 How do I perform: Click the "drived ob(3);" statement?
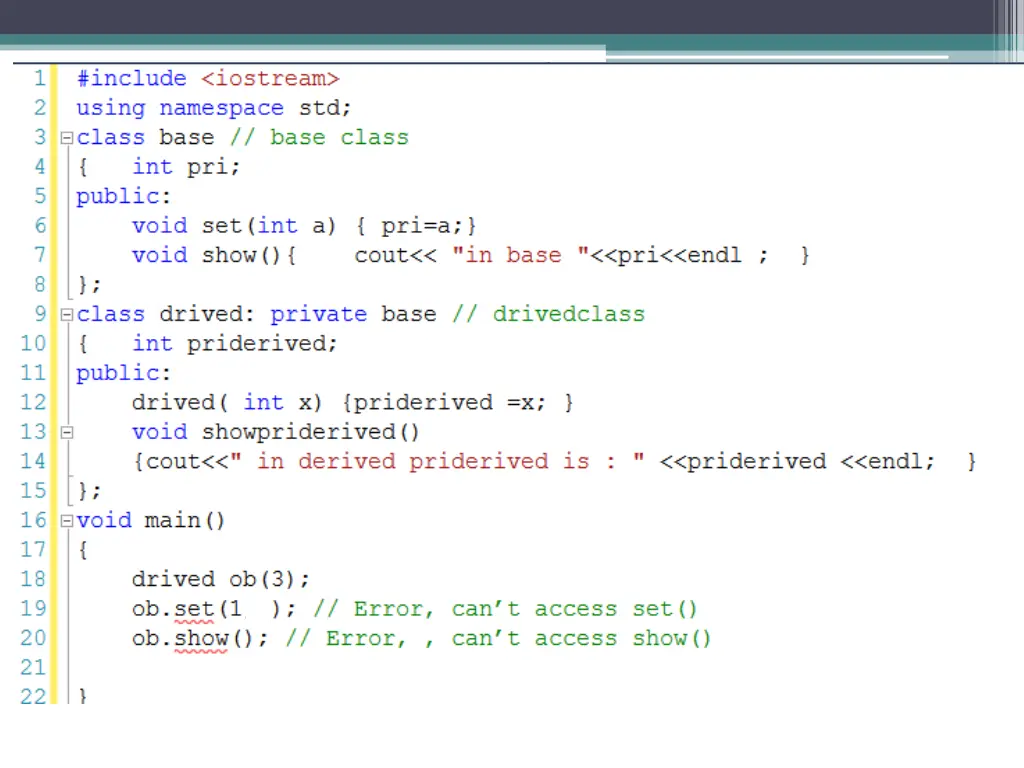pos(220,580)
